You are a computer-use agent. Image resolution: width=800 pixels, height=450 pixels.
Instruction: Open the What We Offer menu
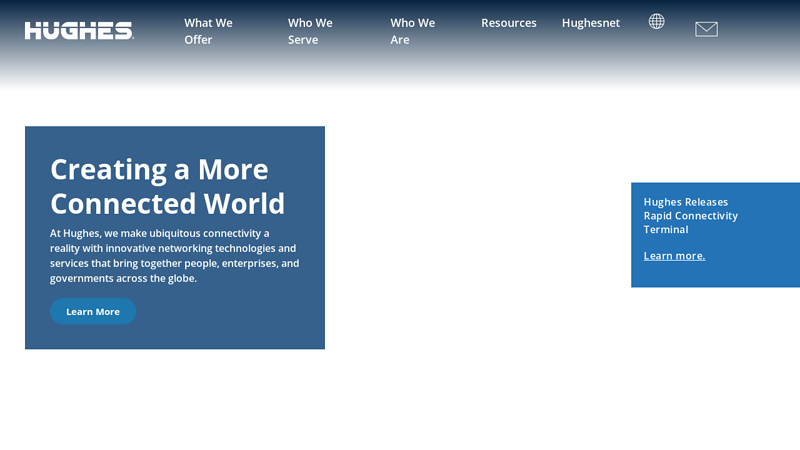coord(208,30)
